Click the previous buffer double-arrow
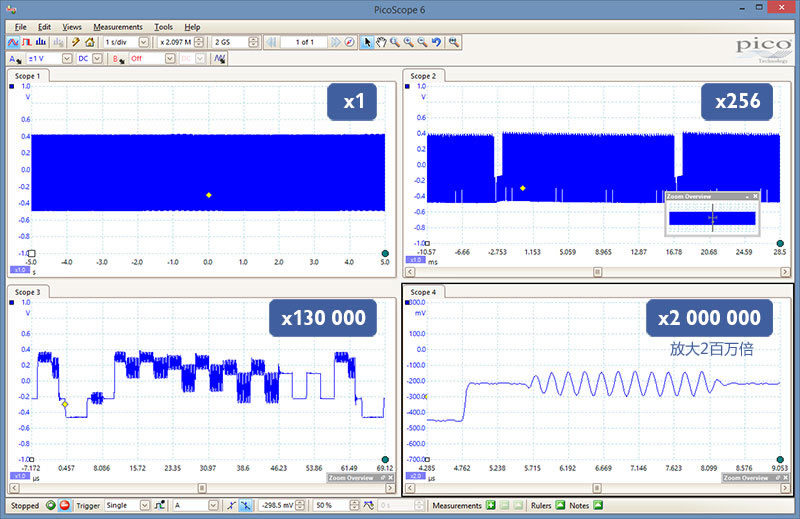The width and height of the screenshot is (800, 519). 271,42
